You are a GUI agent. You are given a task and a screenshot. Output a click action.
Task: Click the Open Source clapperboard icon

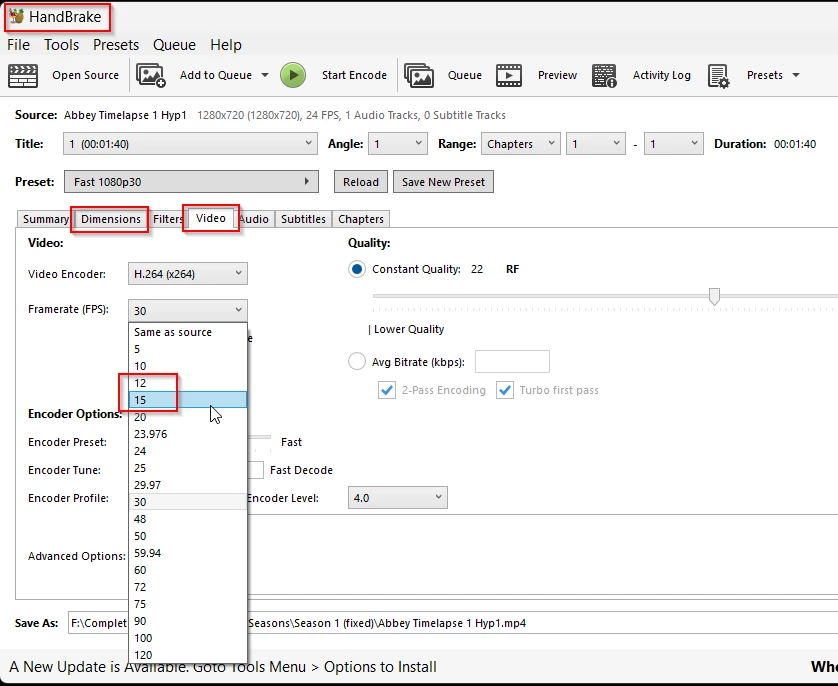pyautogui.click(x=23, y=75)
